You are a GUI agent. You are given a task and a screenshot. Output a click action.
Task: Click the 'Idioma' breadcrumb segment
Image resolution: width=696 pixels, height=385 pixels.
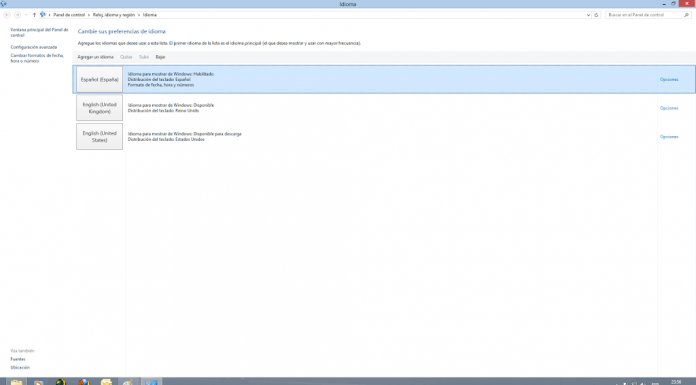[x=150, y=15]
